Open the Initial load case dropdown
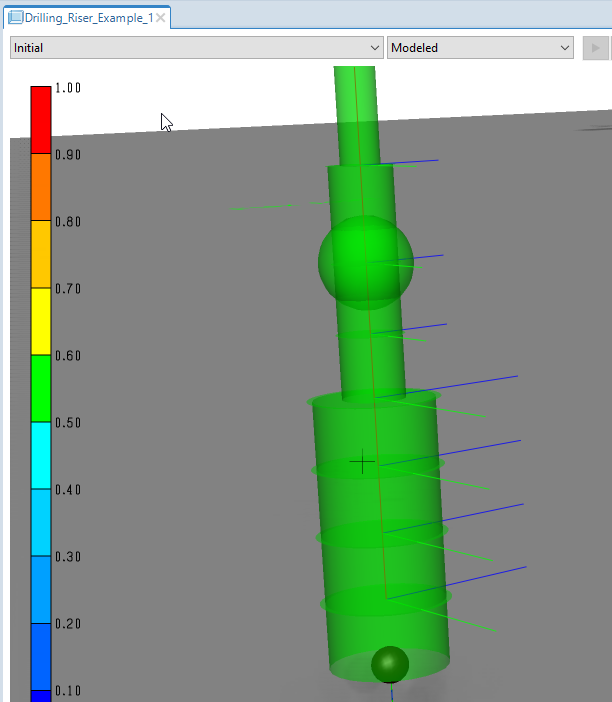The width and height of the screenshot is (612, 702). 196,47
